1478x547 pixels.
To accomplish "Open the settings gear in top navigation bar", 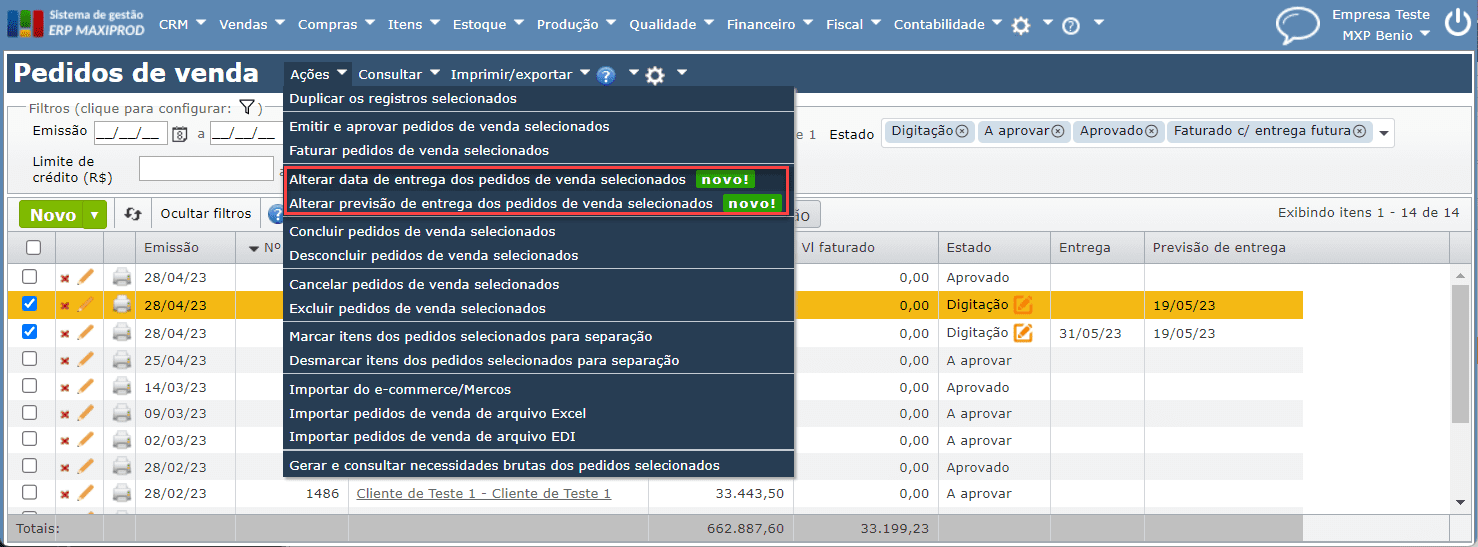I will pyautogui.click(x=1021, y=25).
